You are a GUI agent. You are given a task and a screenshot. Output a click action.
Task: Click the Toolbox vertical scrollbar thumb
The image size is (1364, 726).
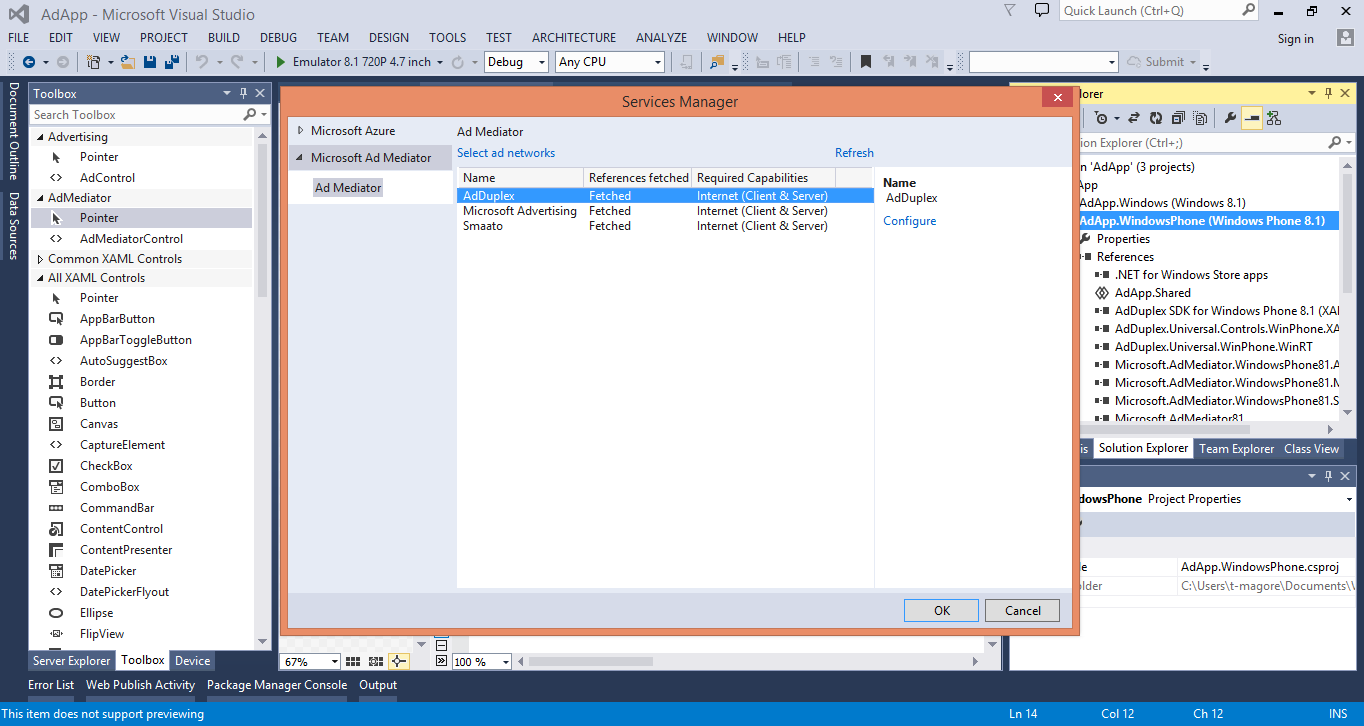[x=262, y=220]
